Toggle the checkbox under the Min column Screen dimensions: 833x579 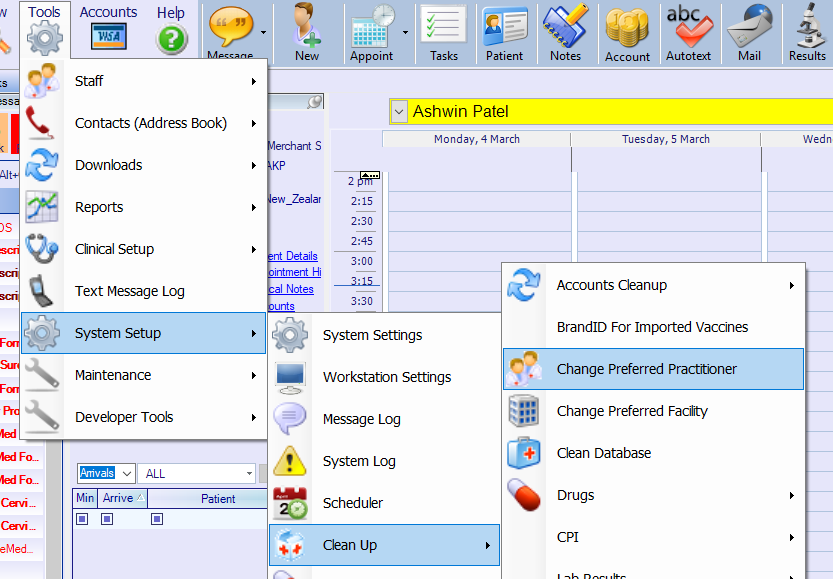pyautogui.click(x=82, y=518)
